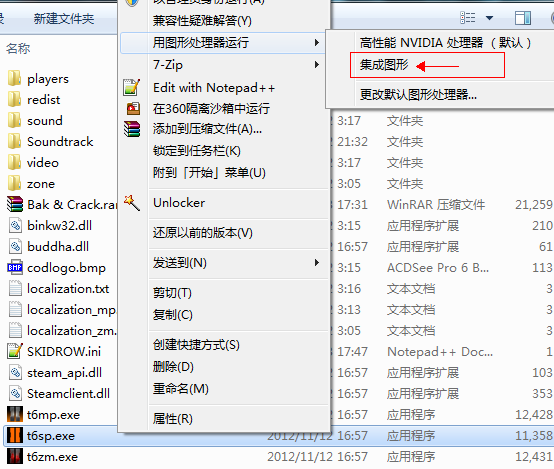Click the 360 sandbox icon
The width and height of the screenshot is (554, 469).
tap(133, 109)
